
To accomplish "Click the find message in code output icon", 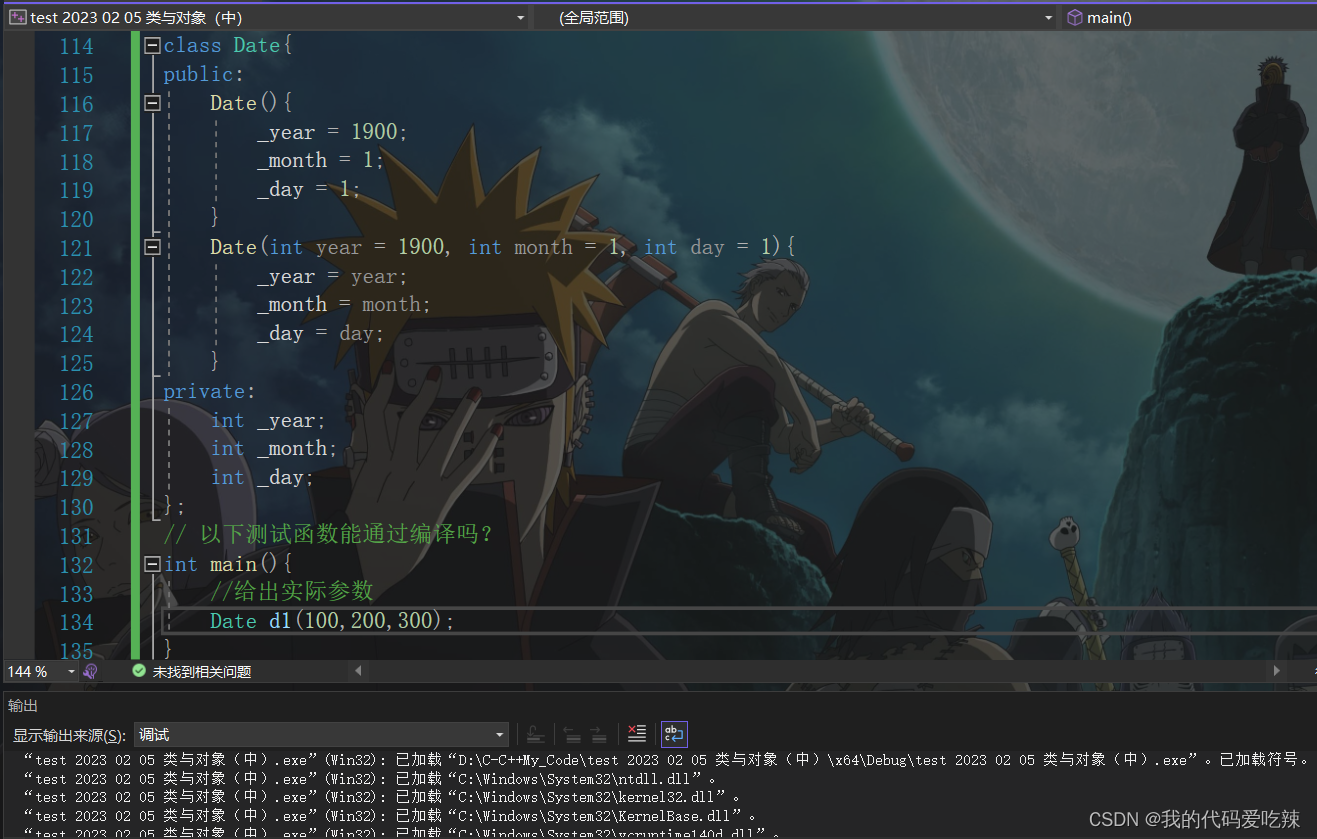I will tap(536, 735).
